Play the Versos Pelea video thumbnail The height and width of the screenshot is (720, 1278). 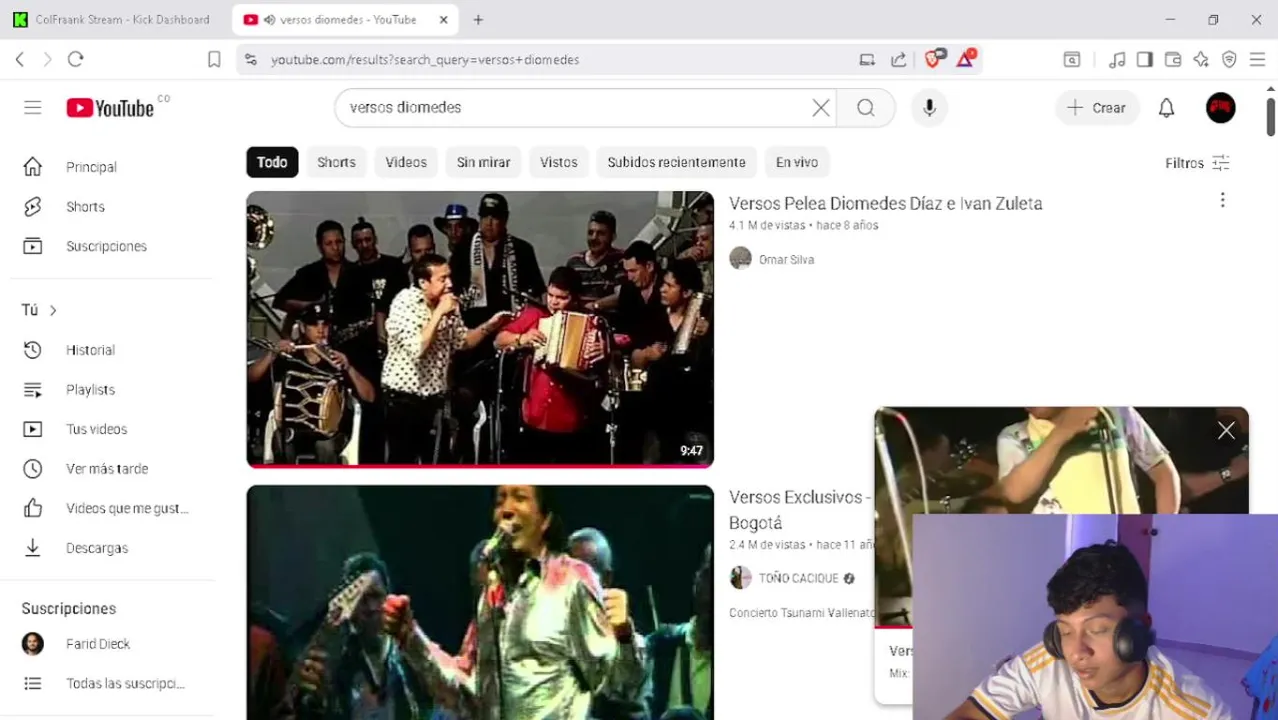(x=480, y=328)
